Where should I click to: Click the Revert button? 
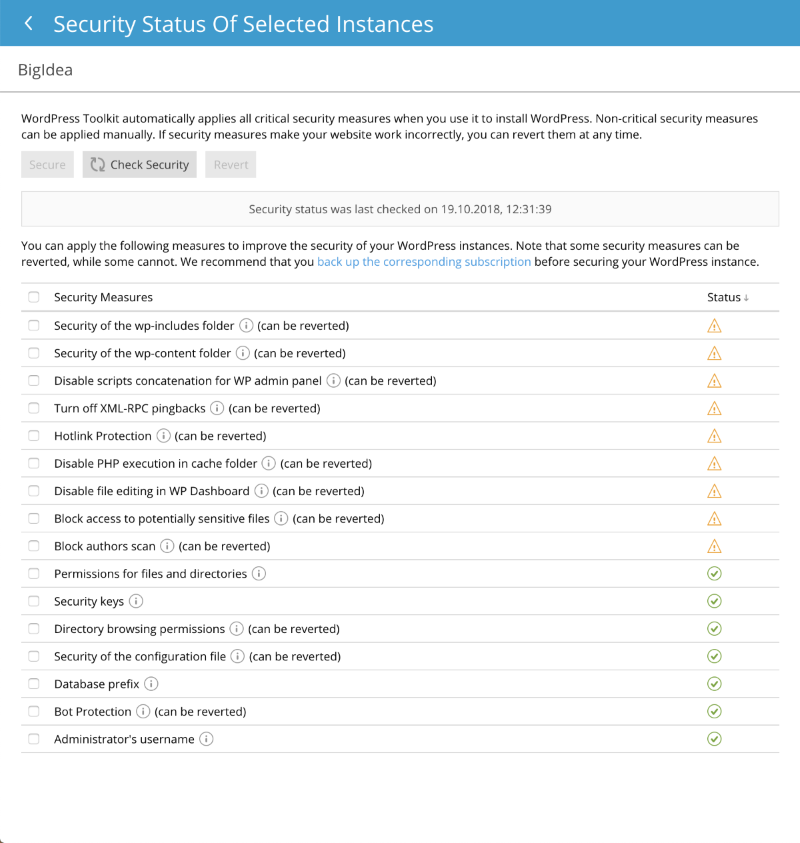click(x=231, y=165)
